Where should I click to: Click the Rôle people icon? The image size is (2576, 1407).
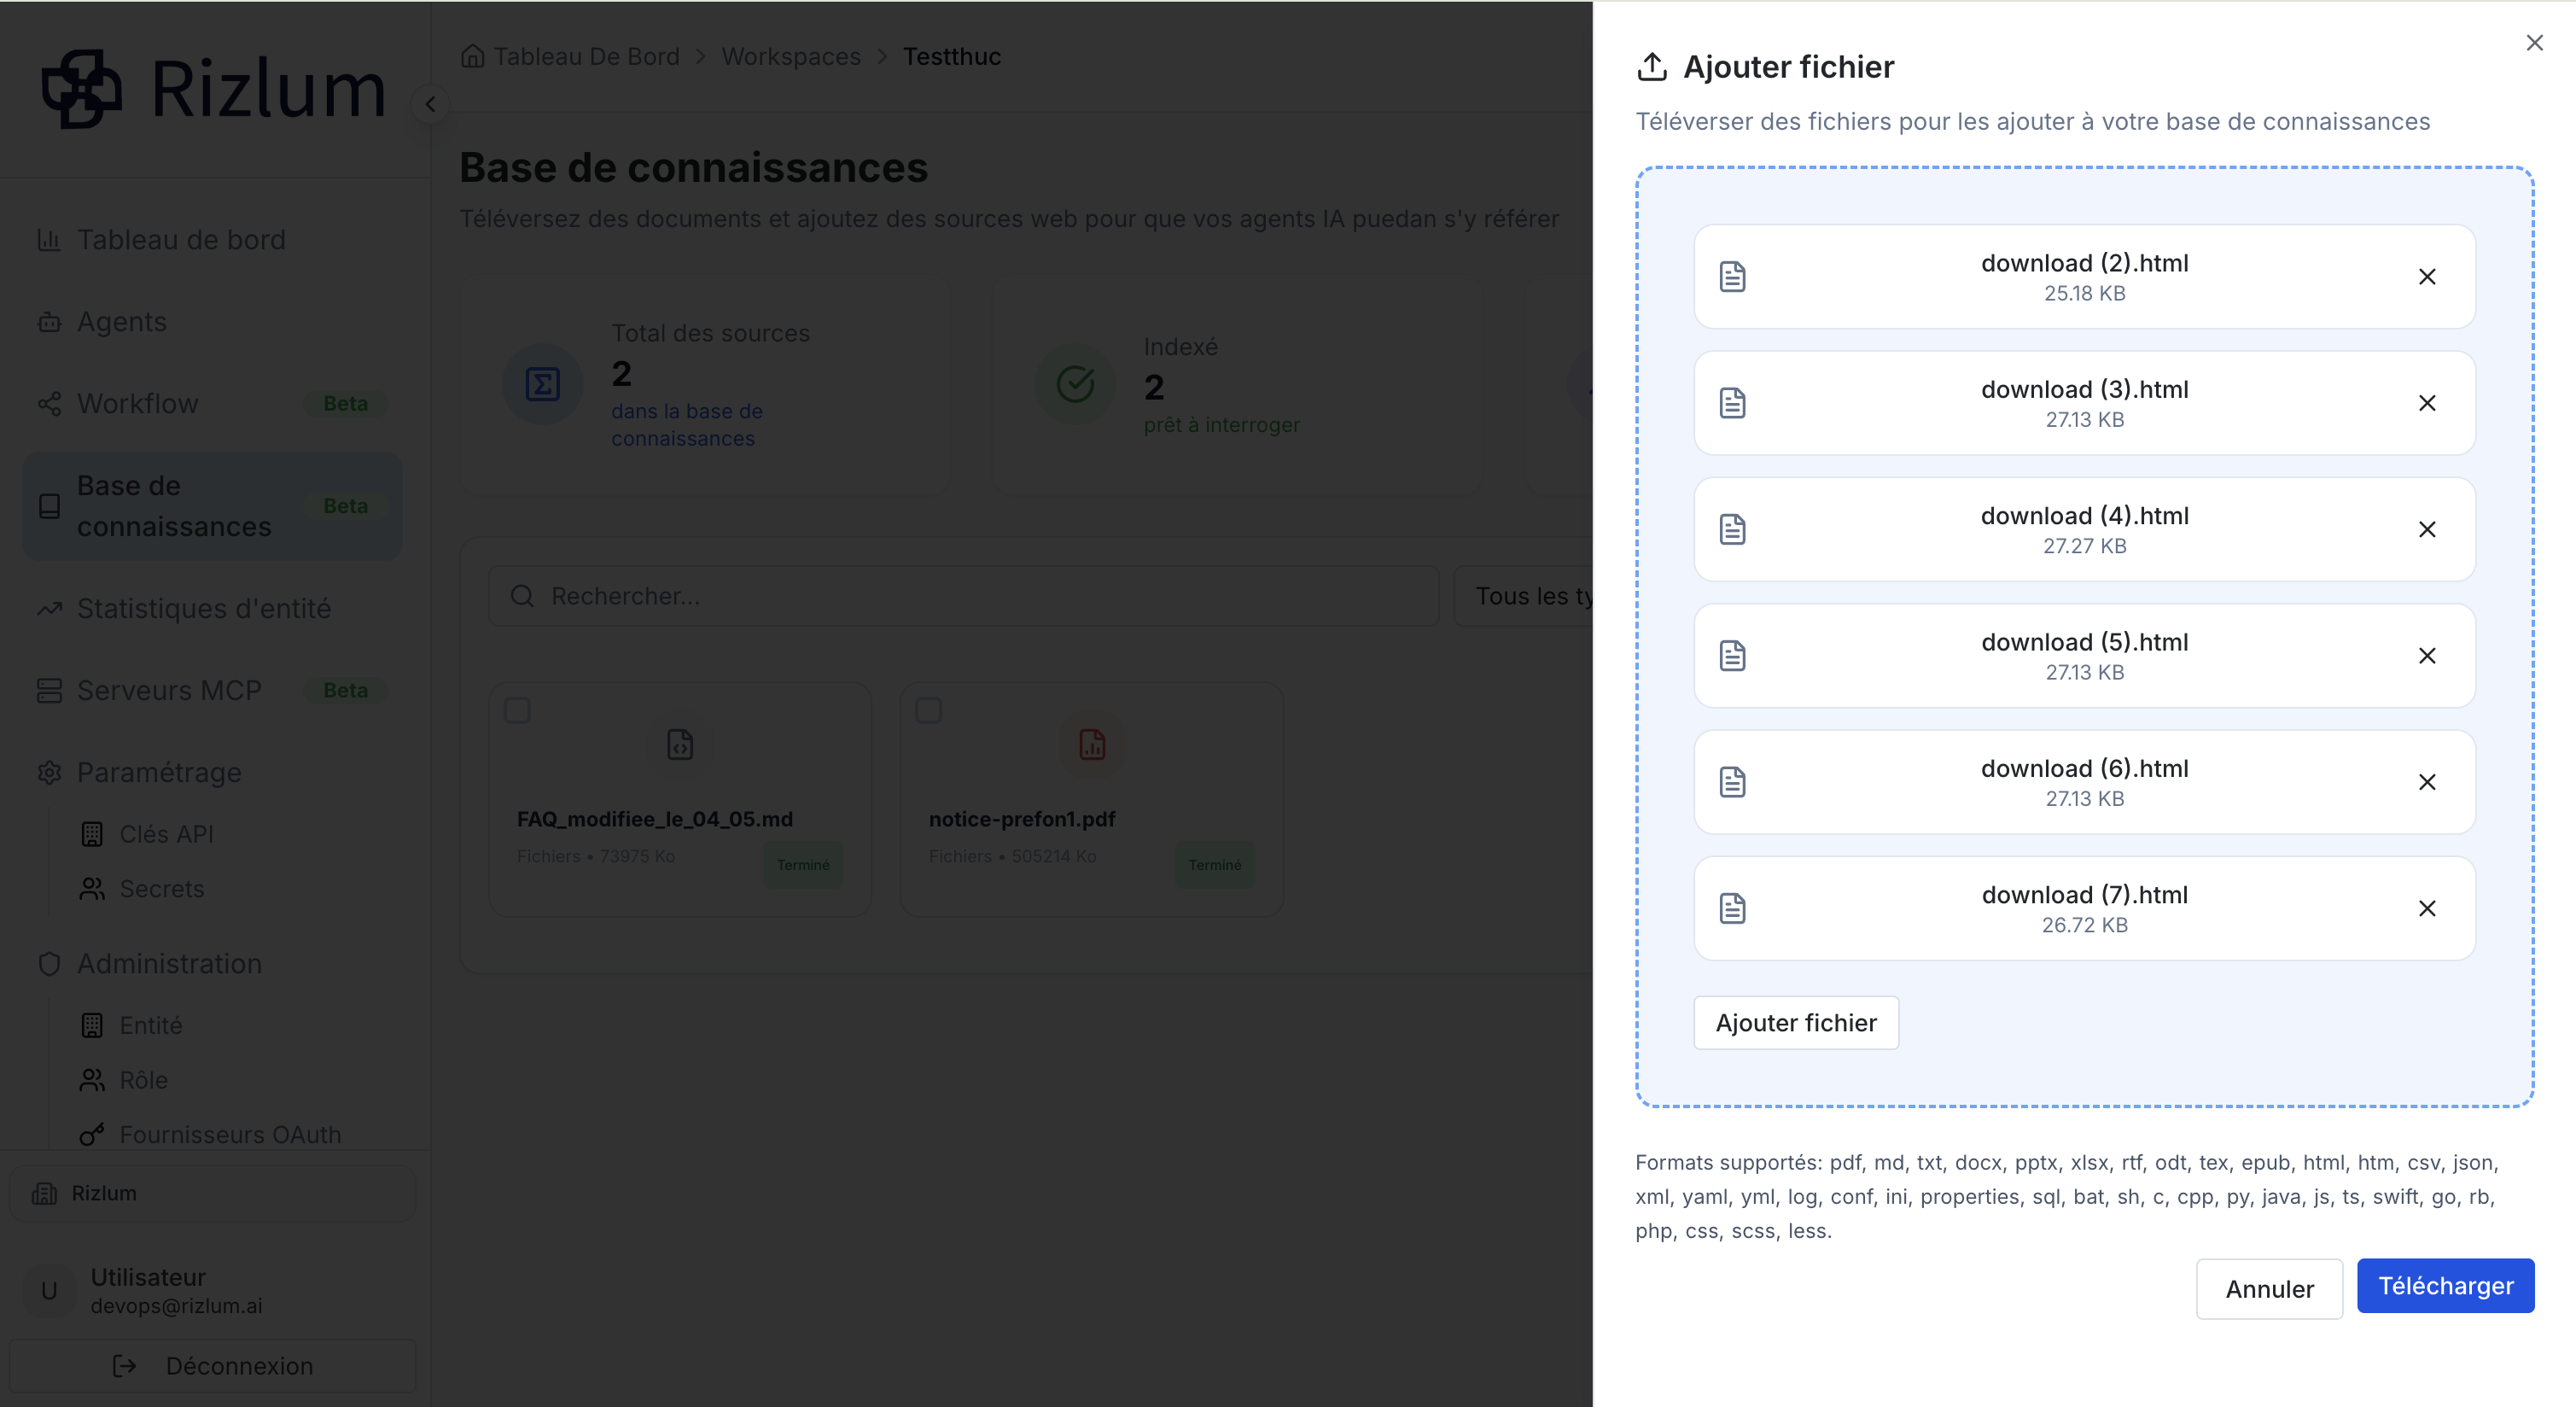tap(92, 1080)
